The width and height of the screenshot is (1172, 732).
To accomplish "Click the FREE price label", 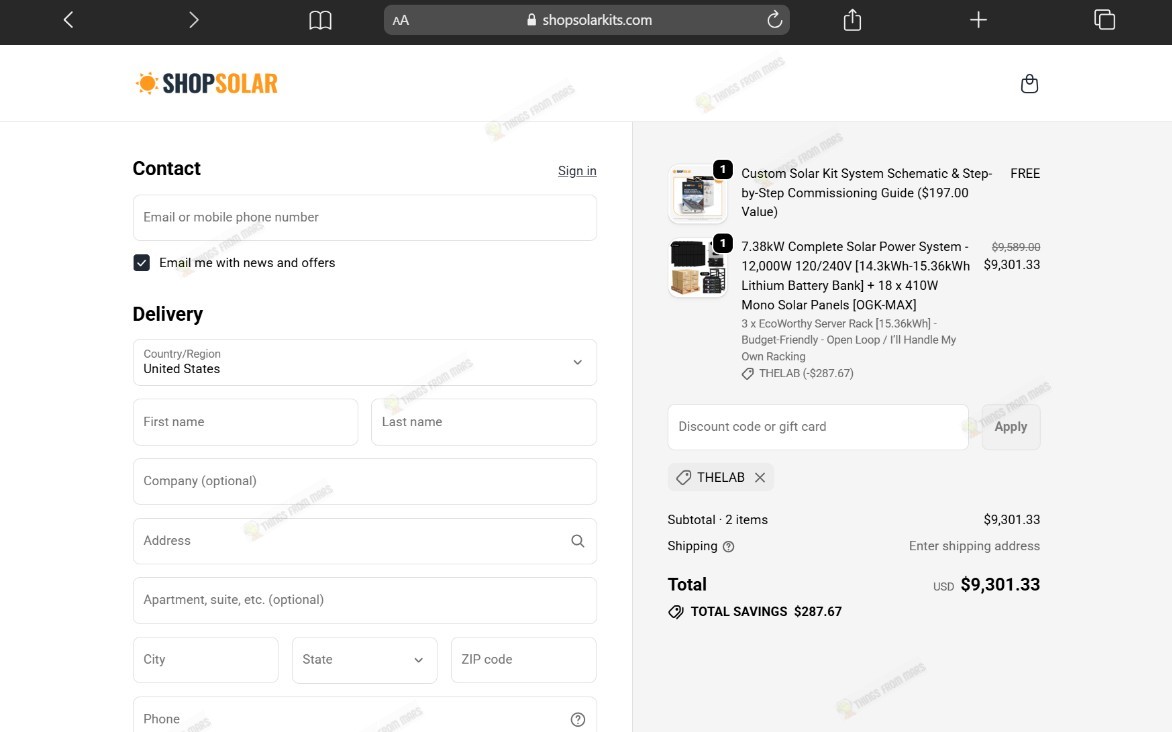I will [x=1025, y=173].
